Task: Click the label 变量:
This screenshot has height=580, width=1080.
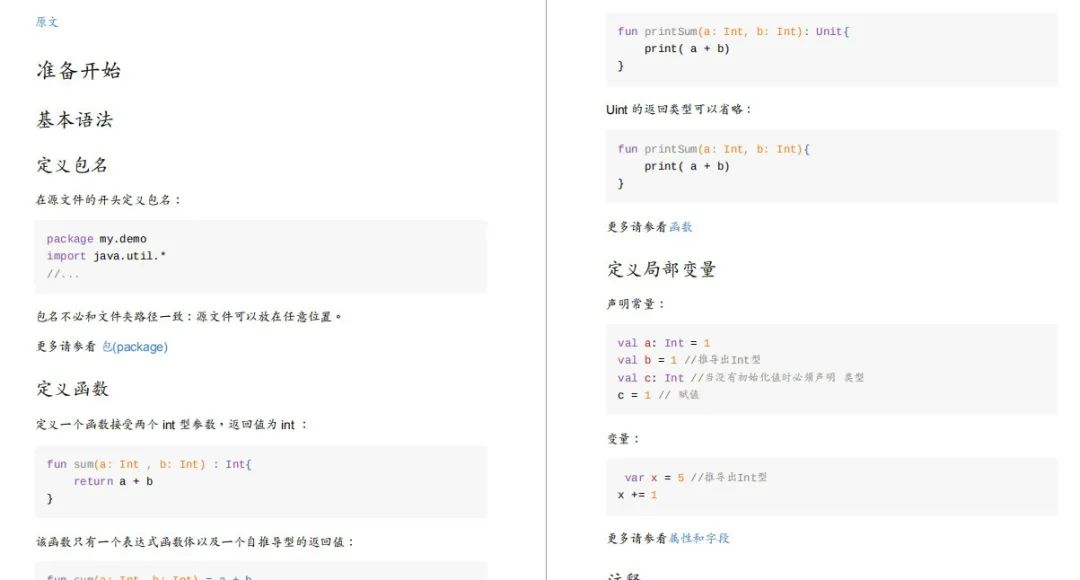Action: coord(623,439)
